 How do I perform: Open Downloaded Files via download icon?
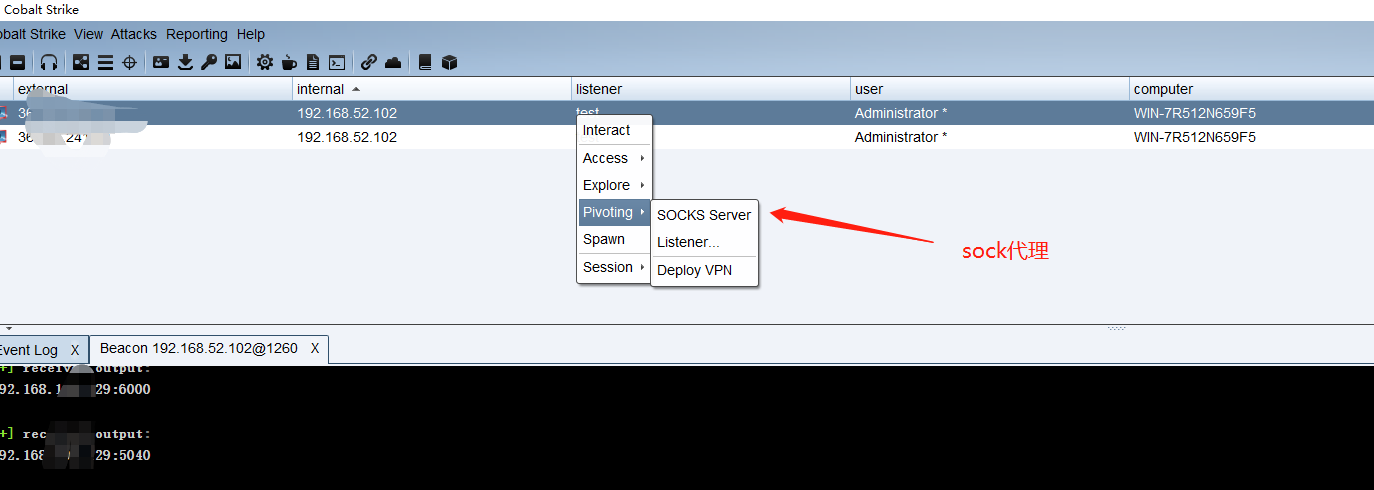(185, 62)
